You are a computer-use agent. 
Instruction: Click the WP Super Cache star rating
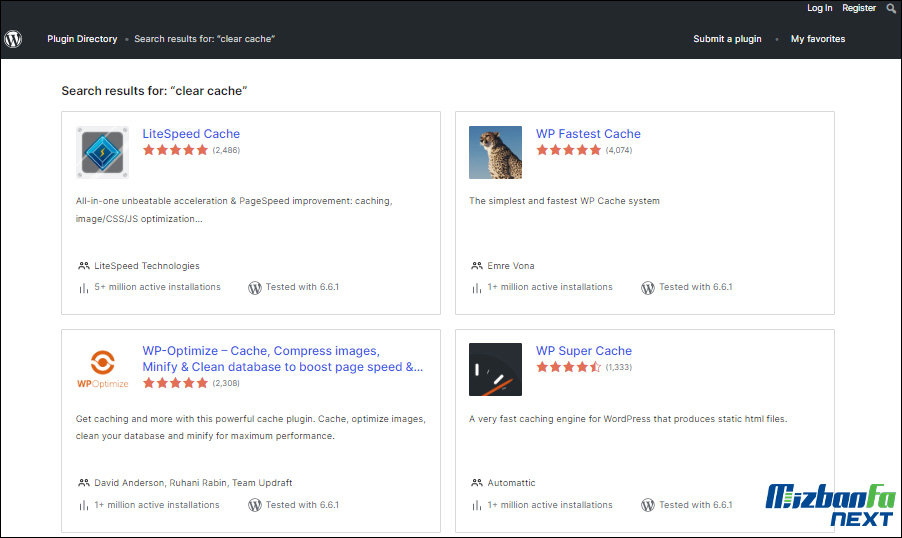click(x=568, y=367)
